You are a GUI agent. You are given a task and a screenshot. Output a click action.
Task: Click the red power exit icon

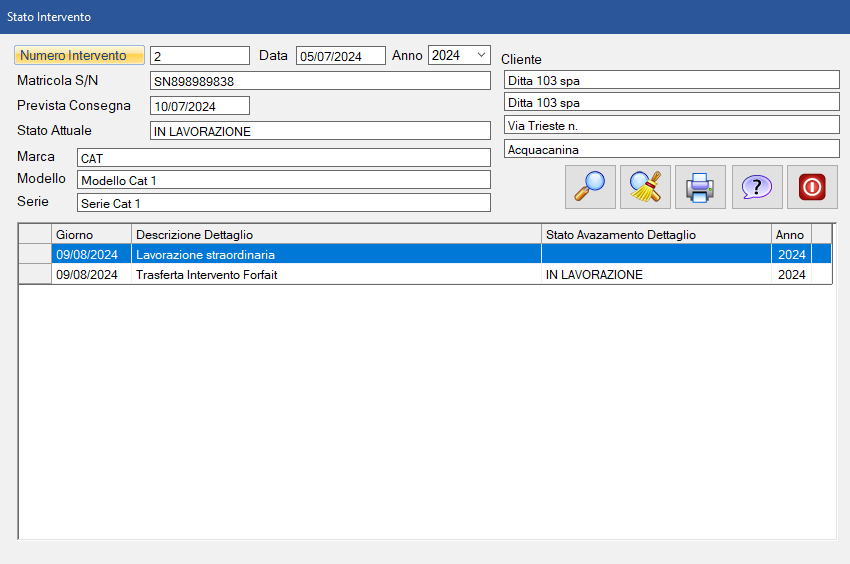[812, 187]
